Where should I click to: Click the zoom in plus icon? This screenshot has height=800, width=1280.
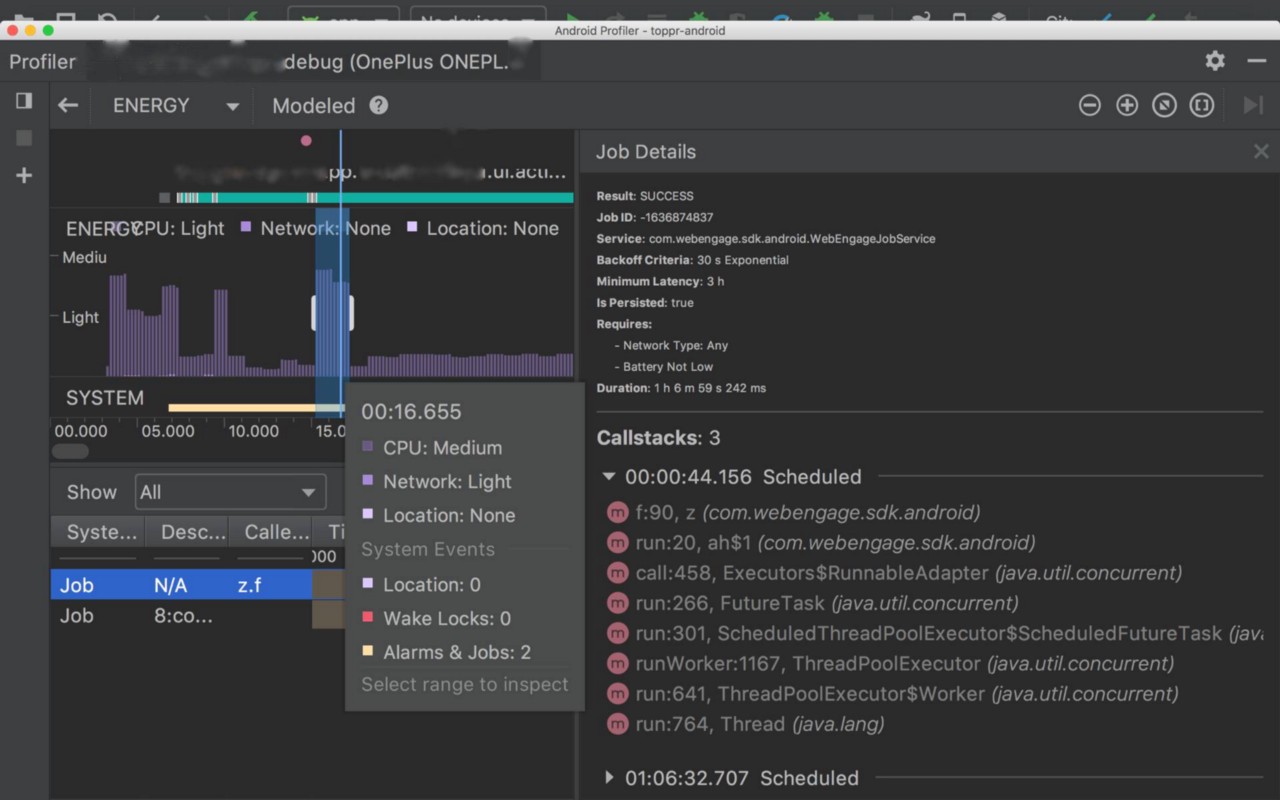click(1127, 106)
